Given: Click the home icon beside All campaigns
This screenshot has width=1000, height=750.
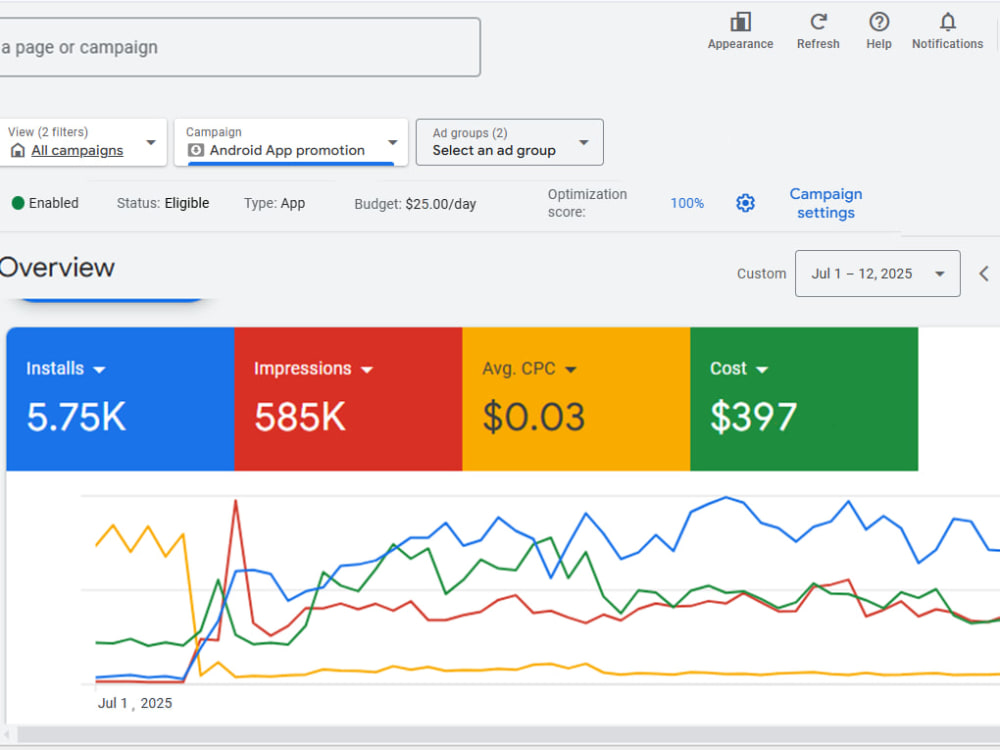Looking at the screenshot, I should pyautogui.click(x=18, y=151).
